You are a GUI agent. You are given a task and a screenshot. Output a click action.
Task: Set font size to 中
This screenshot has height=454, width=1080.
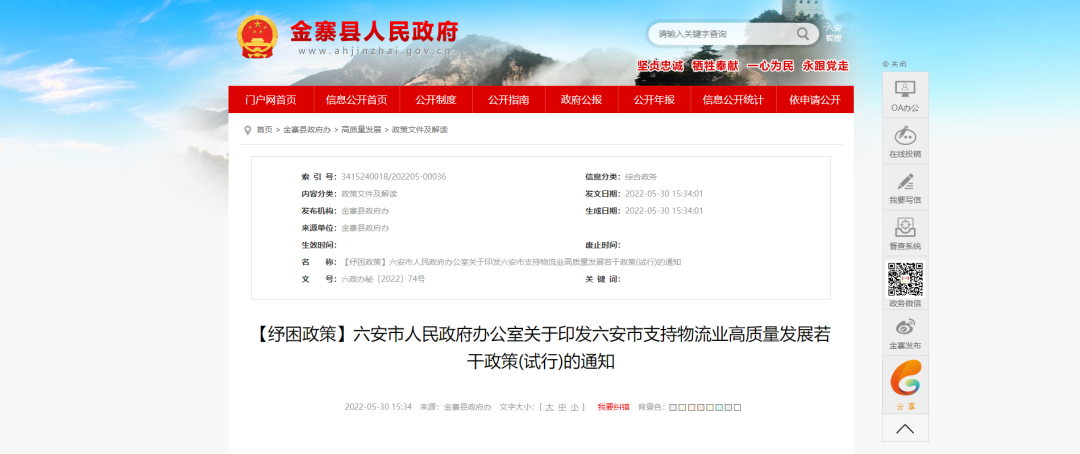click(x=562, y=407)
